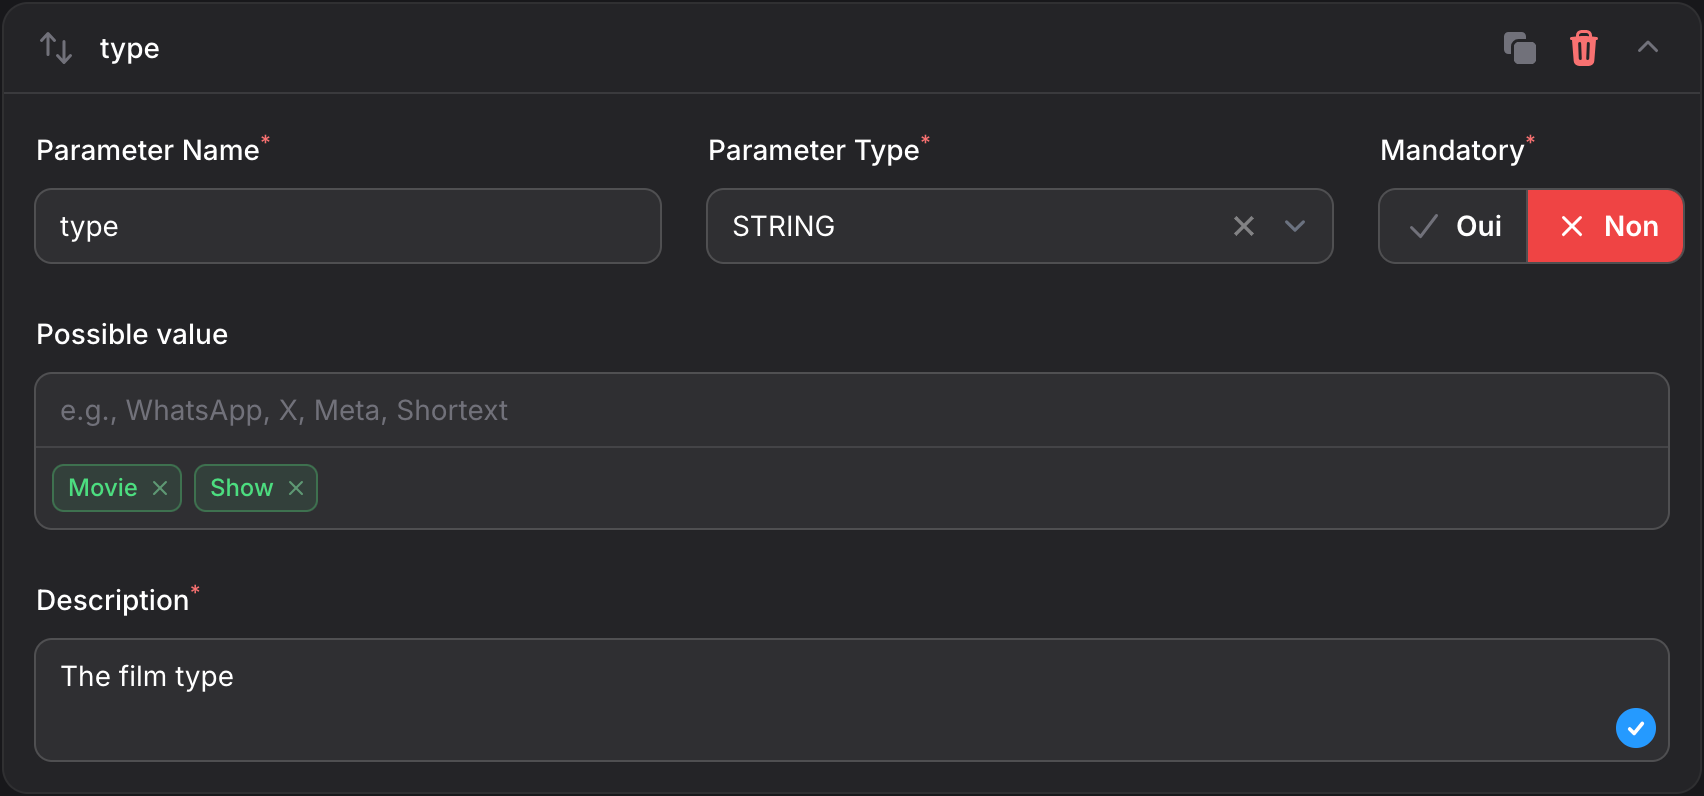The width and height of the screenshot is (1704, 796).
Task: Select the duplicate parameter icon
Action: (x=1520, y=47)
